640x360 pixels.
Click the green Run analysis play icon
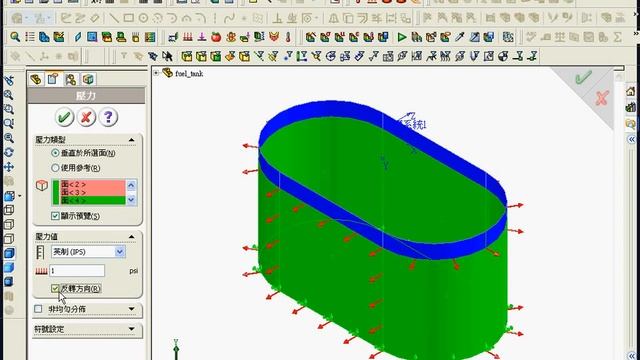402,37
